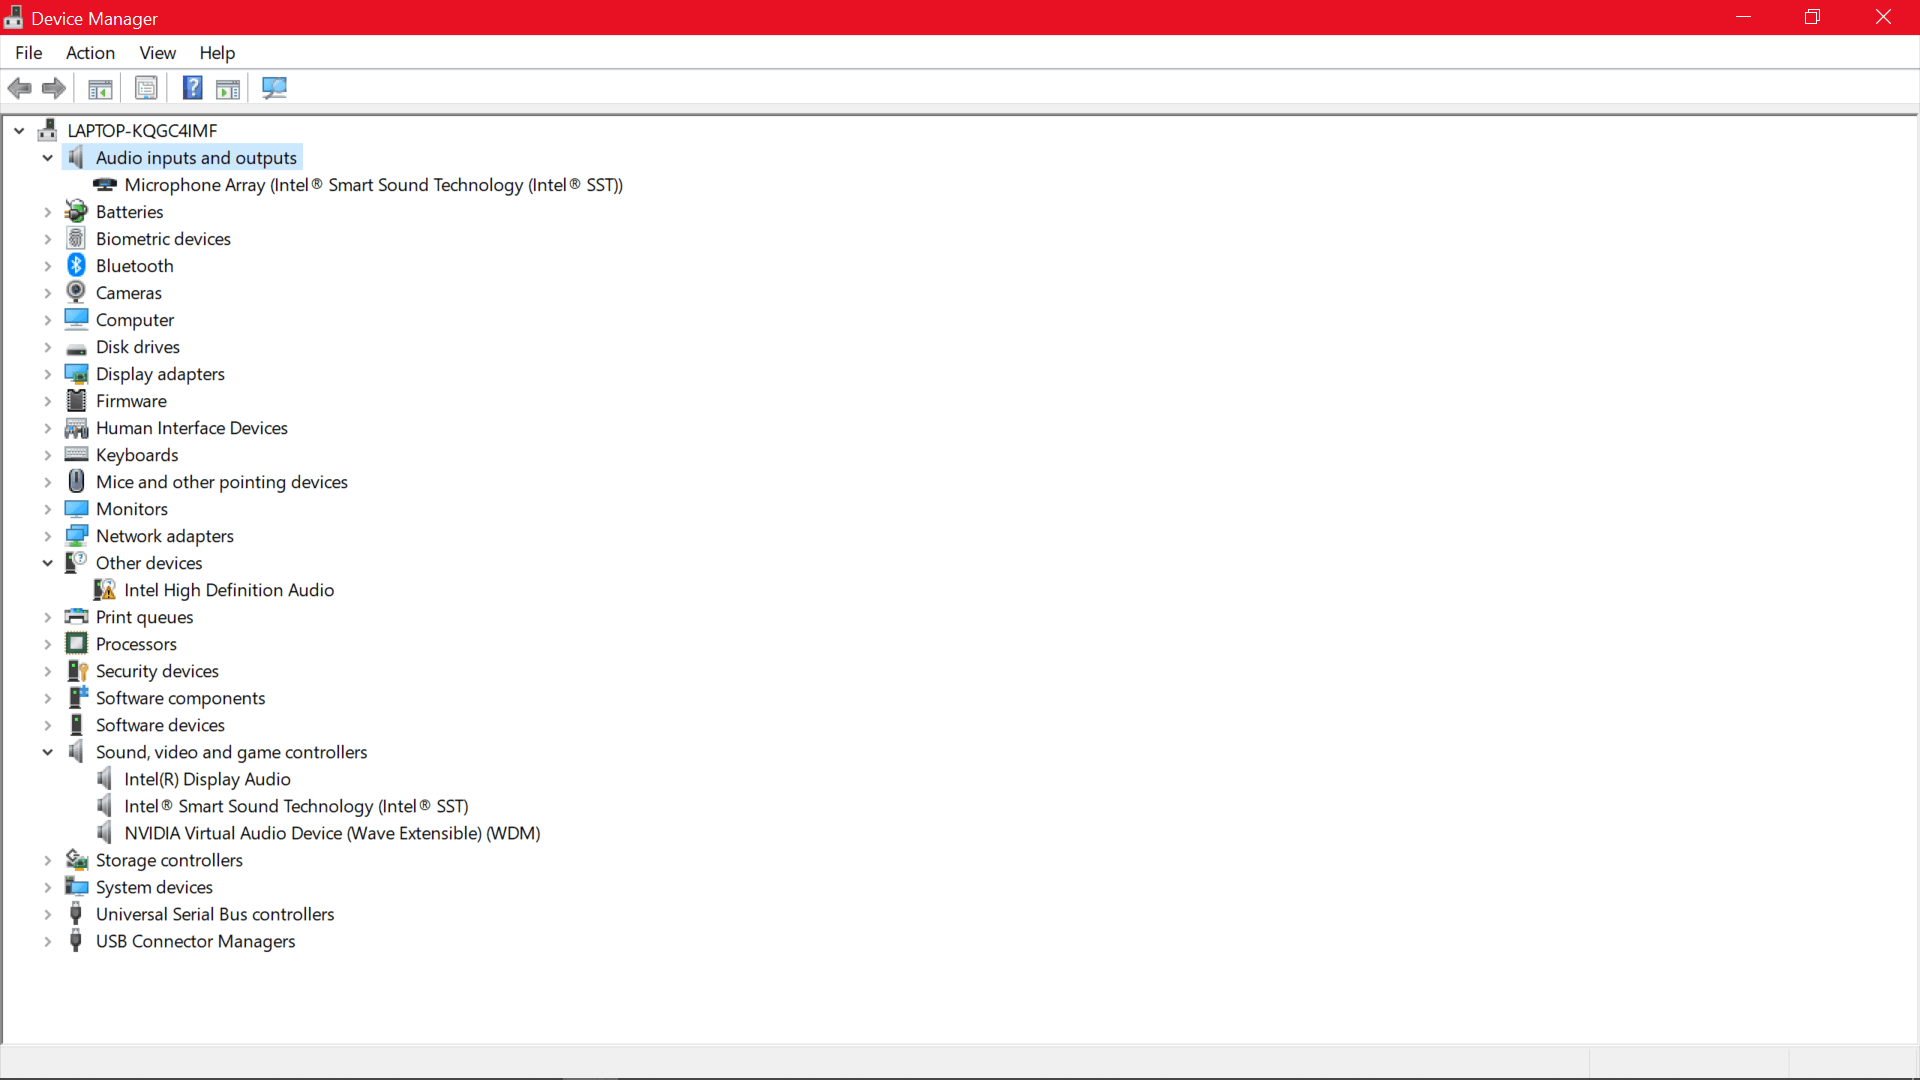This screenshot has height=1080, width=1920.
Task: Click the Show/Hide Console Tree toolbar icon
Action: click(x=100, y=88)
